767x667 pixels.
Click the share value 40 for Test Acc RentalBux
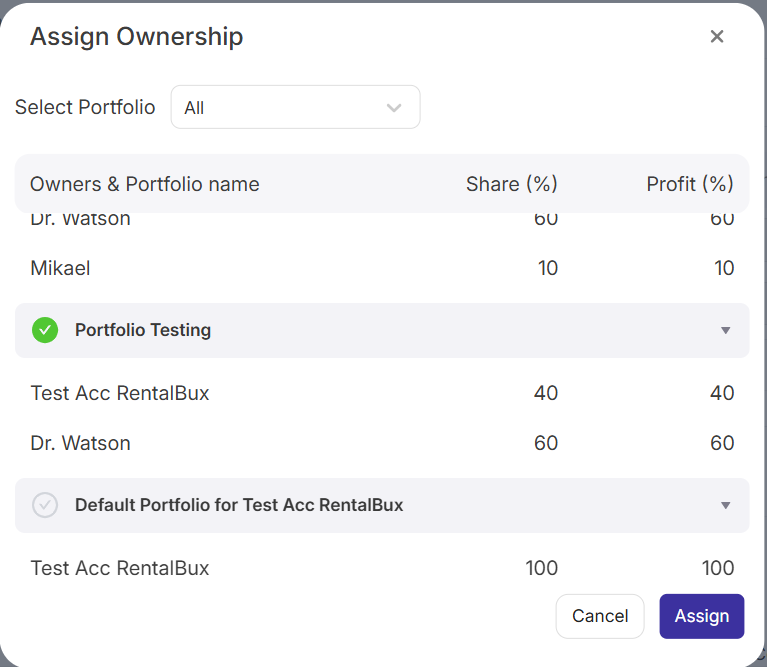click(x=545, y=393)
